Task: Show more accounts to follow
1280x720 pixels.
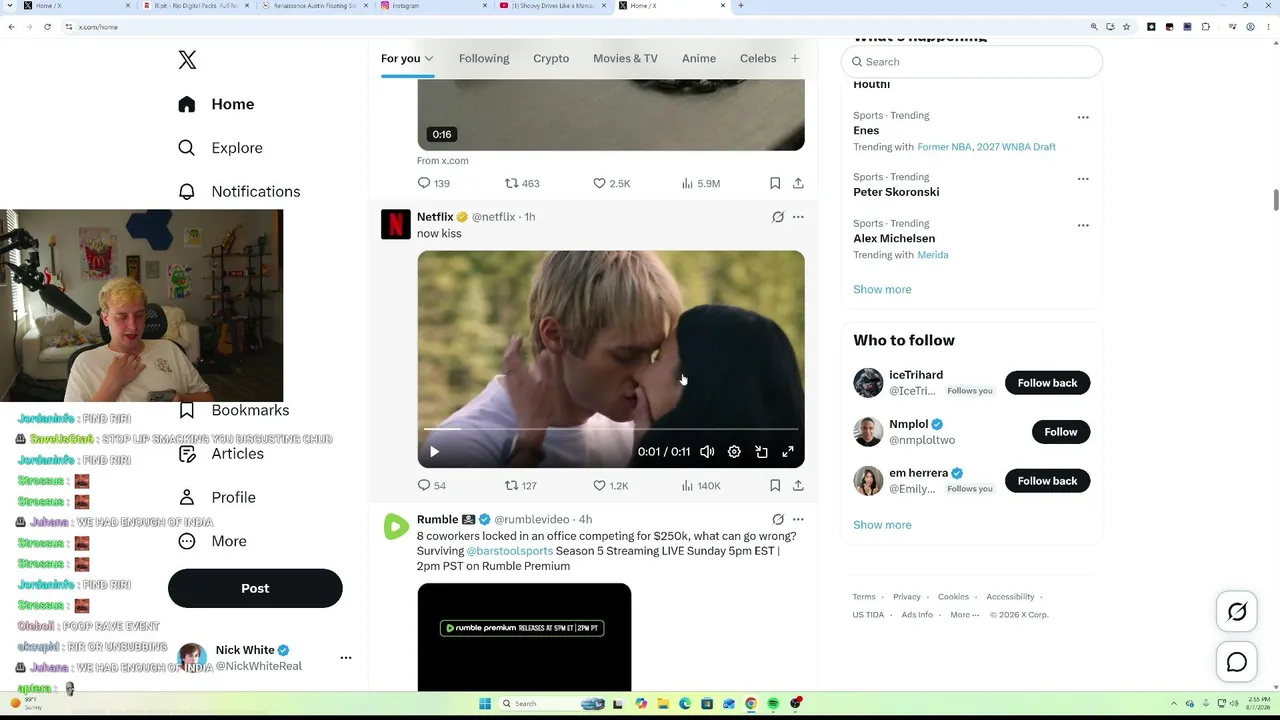Action: coord(882,525)
